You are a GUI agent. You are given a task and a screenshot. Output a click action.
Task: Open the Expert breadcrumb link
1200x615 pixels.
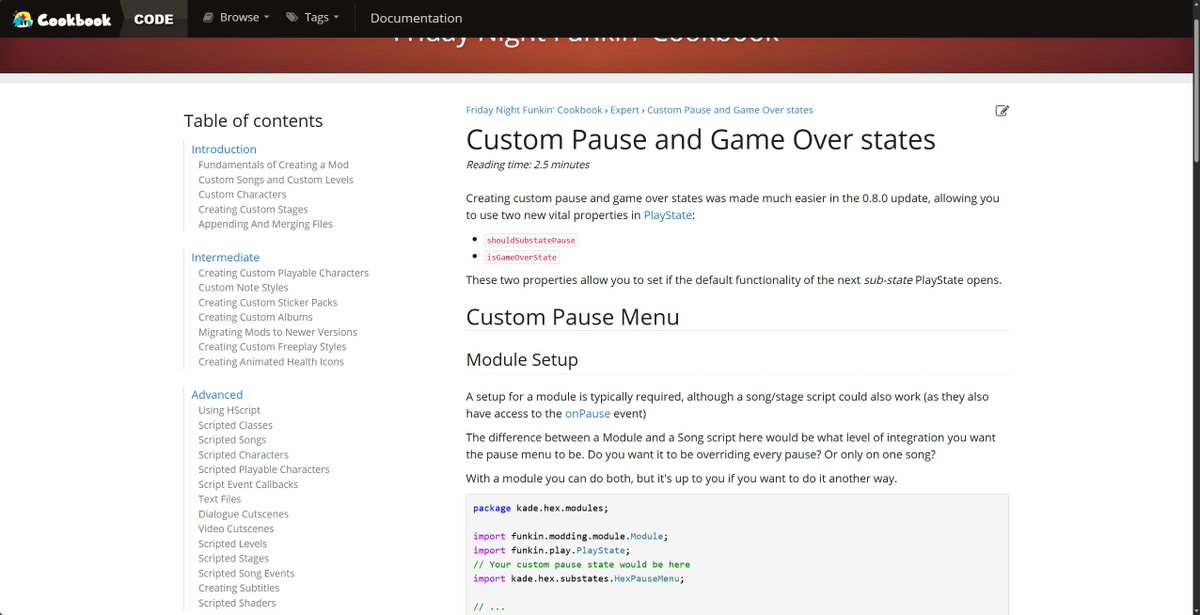[624, 110]
